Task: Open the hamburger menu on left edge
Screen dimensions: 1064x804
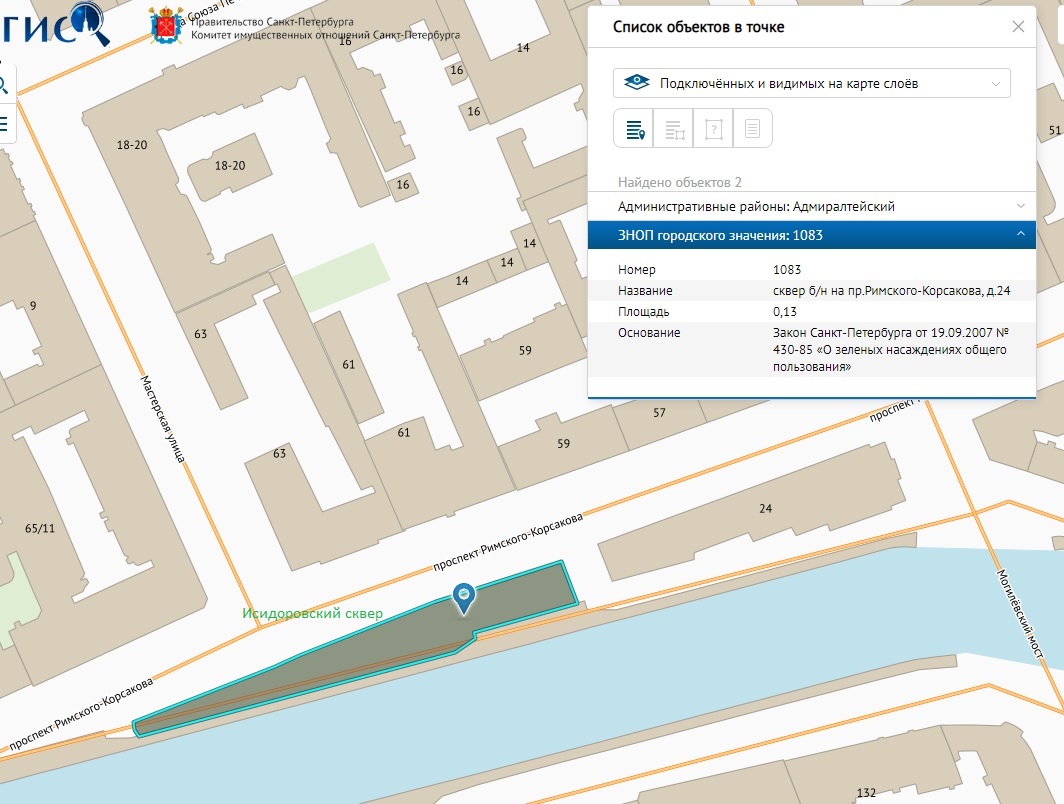Action: [x=4, y=124]
